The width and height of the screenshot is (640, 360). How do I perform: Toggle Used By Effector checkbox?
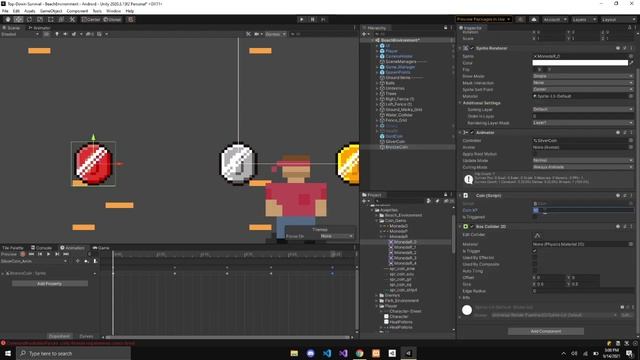click(x=535, y=258)
